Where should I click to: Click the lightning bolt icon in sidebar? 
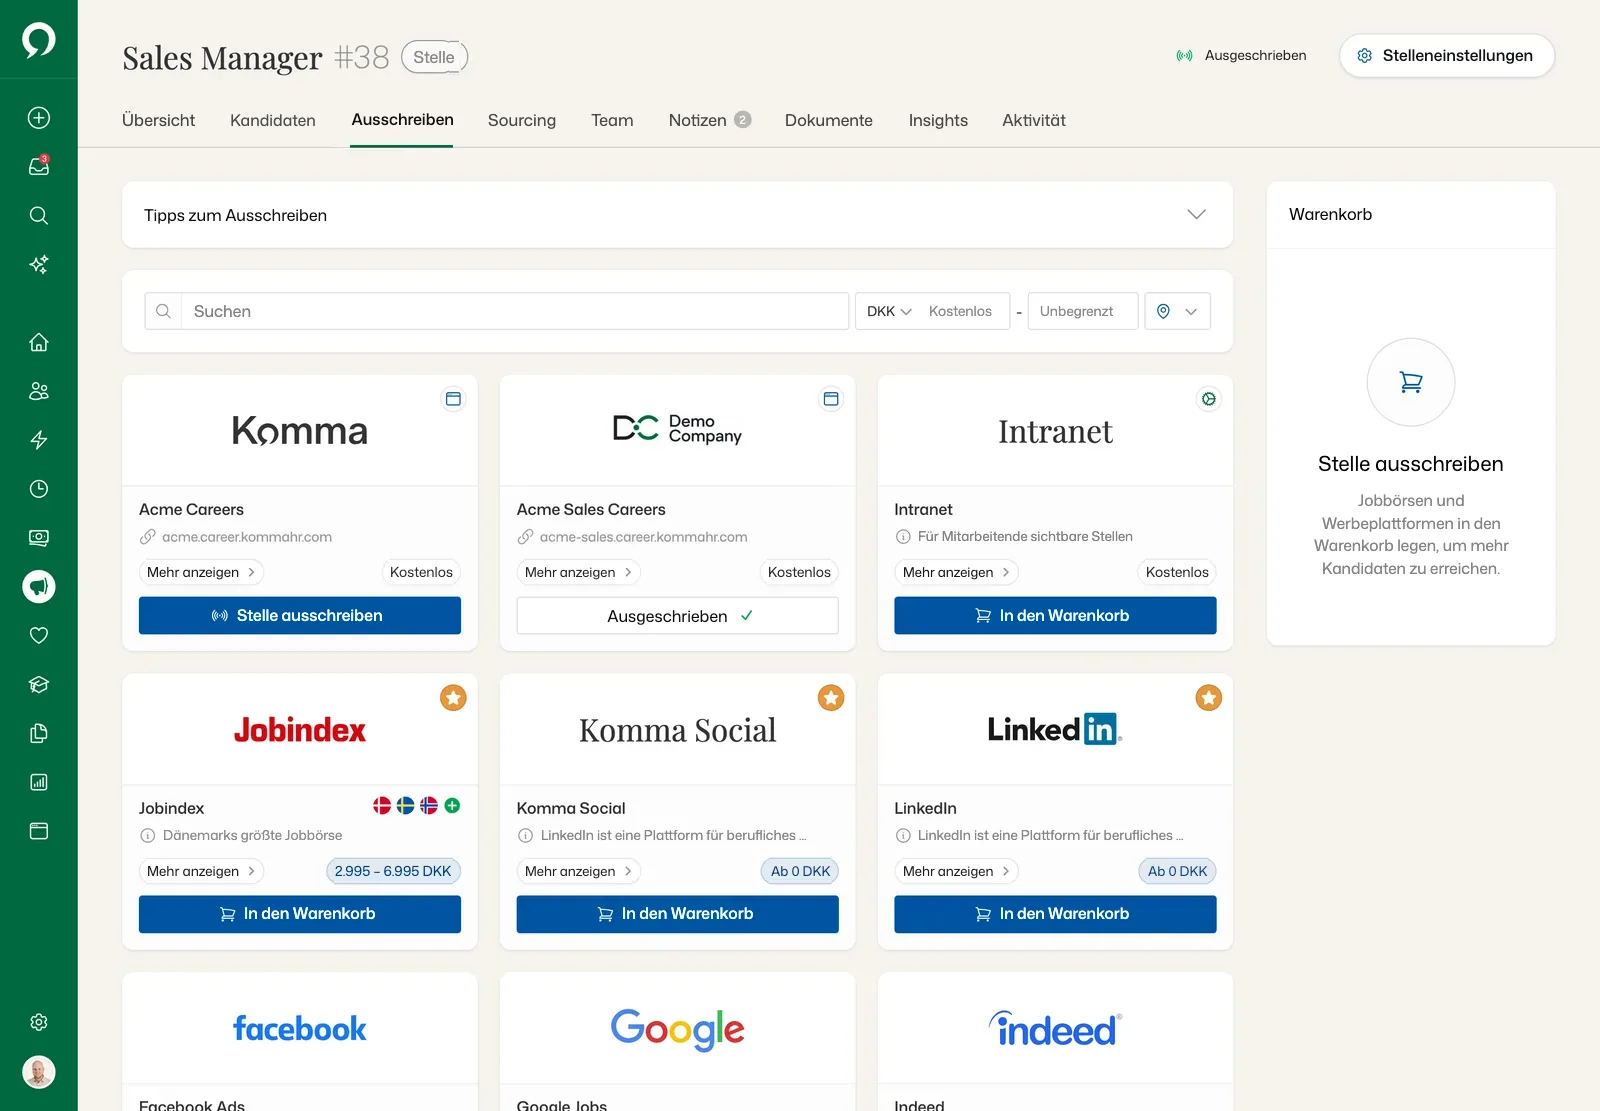(39, 440)
